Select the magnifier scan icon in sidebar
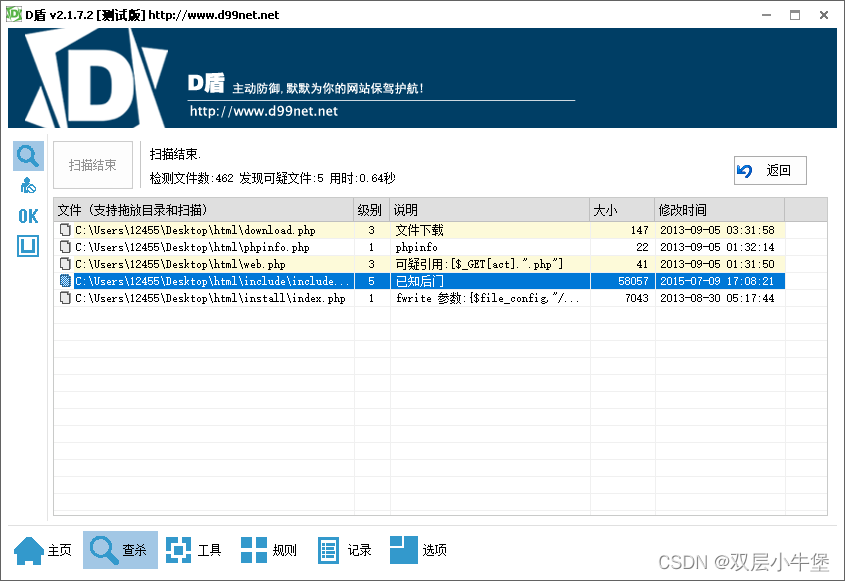The width and height of the screenshot is (845, 581). point(28,155)
